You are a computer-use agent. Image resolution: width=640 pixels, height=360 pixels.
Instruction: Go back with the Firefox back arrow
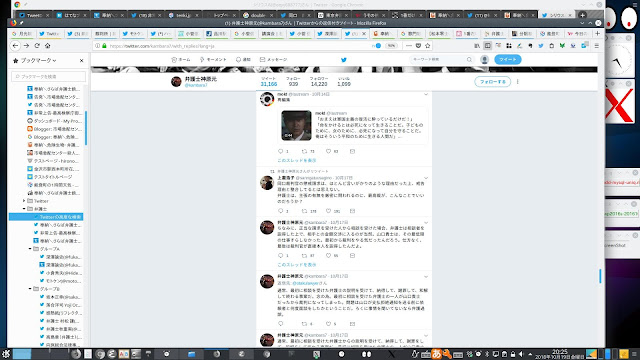pos(16,46)
